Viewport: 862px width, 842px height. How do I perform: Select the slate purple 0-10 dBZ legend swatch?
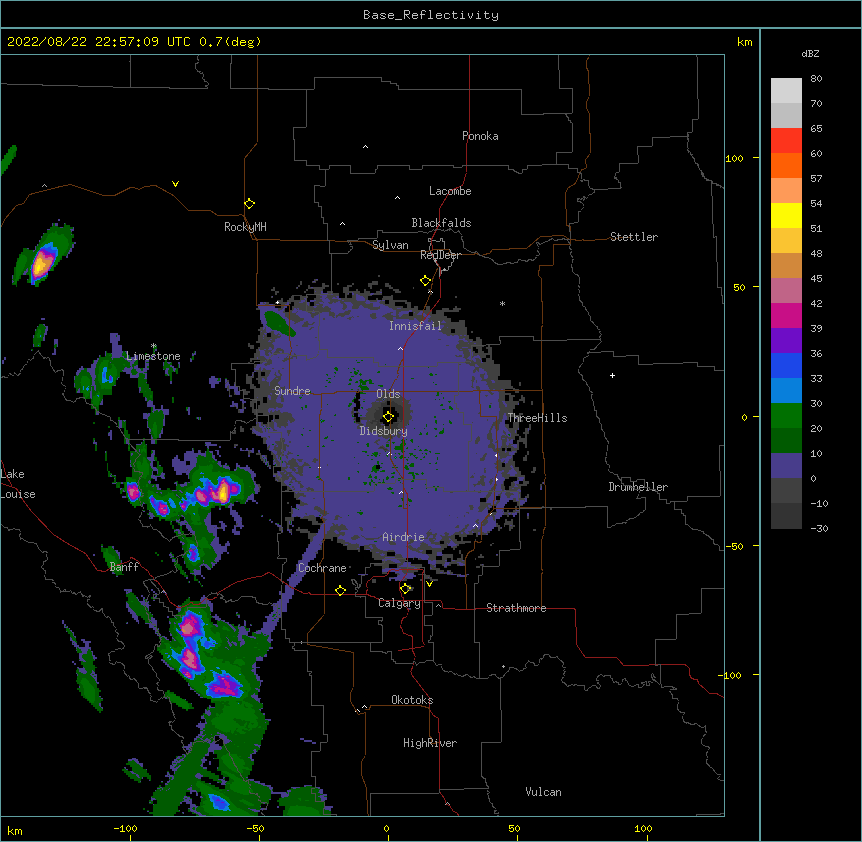tap(786, 466)
